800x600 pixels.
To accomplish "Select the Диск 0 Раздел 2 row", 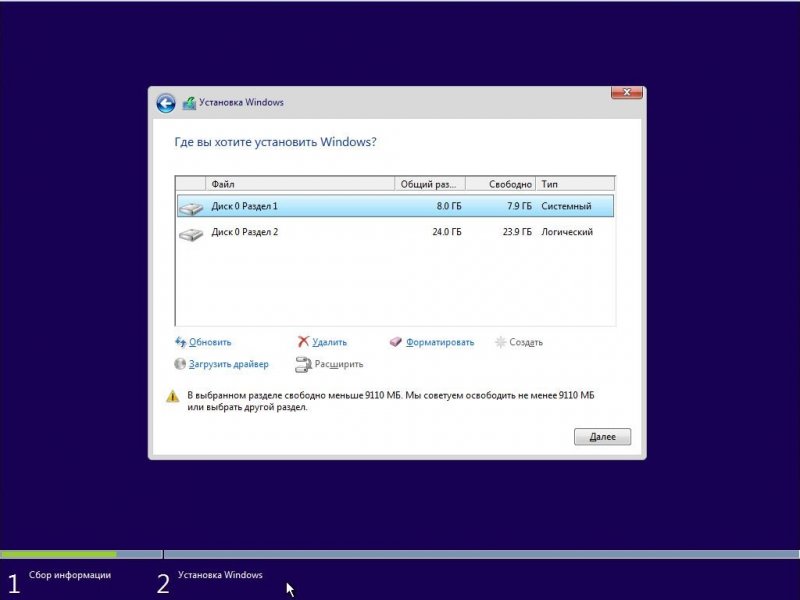I will pyautogui.click(x=395, y=232).
